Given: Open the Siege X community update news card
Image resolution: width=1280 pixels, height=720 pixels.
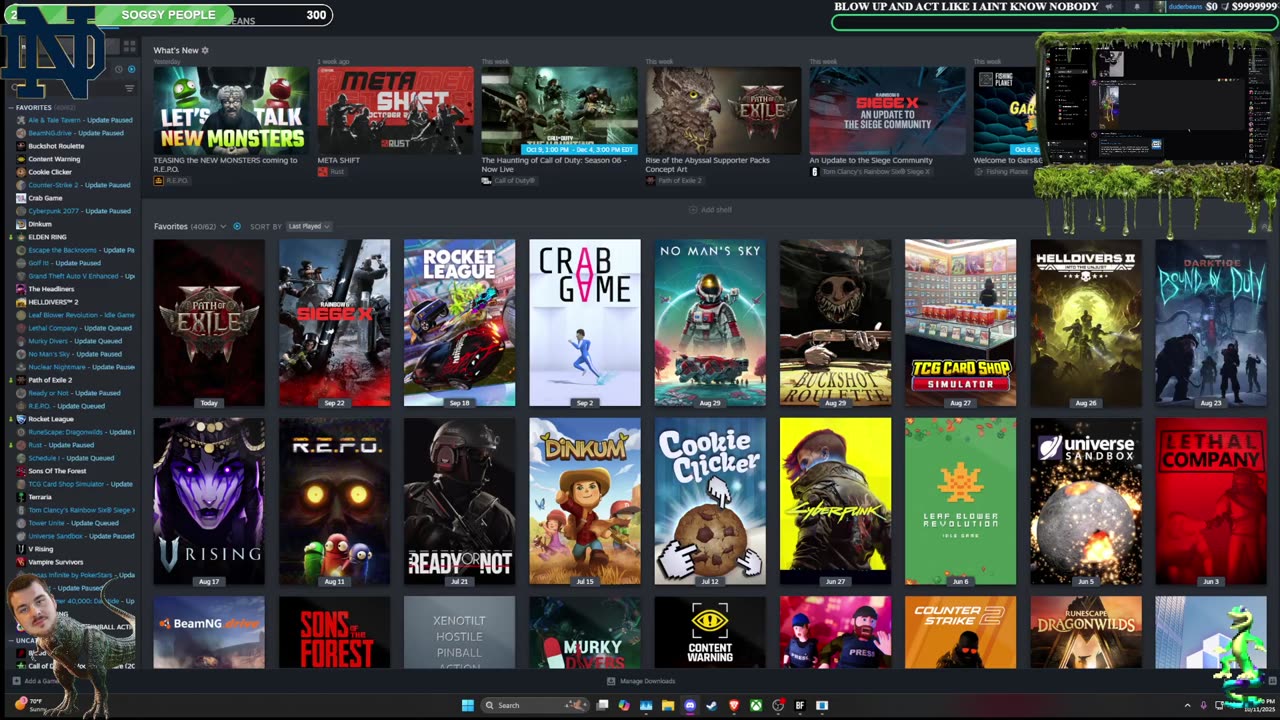Looking at the screenshot, I should (887, 111).
